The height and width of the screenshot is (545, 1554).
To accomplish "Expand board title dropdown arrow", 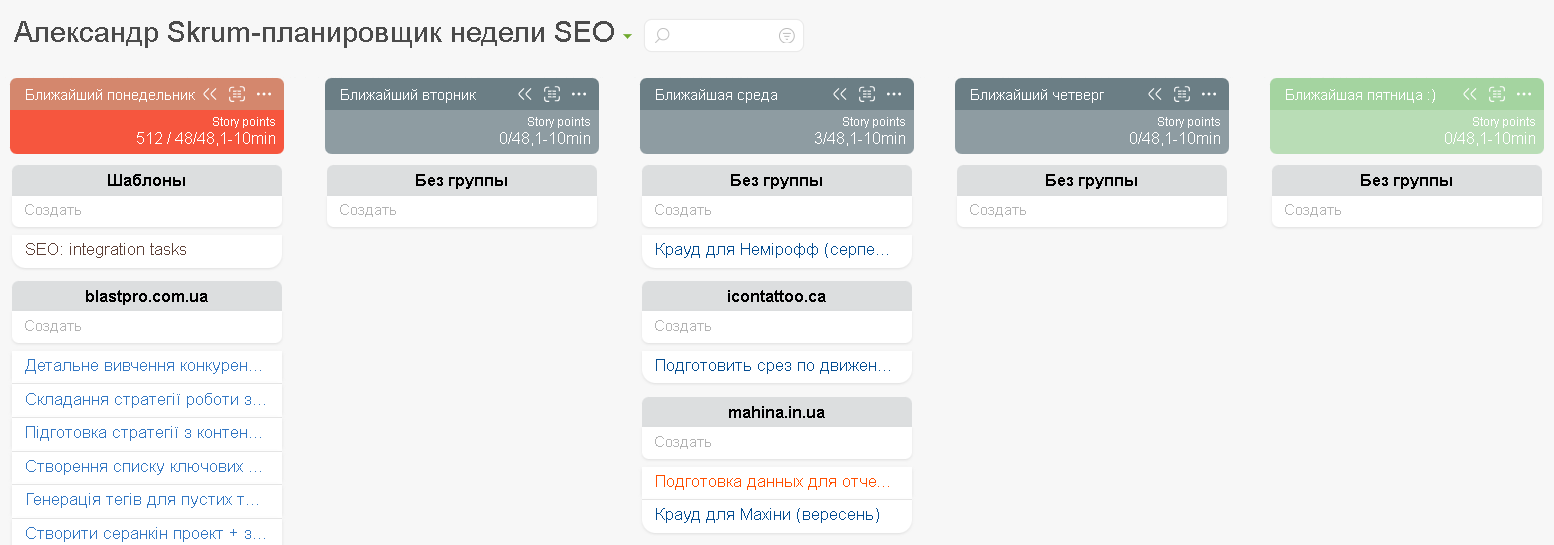I will click(627, 37).
